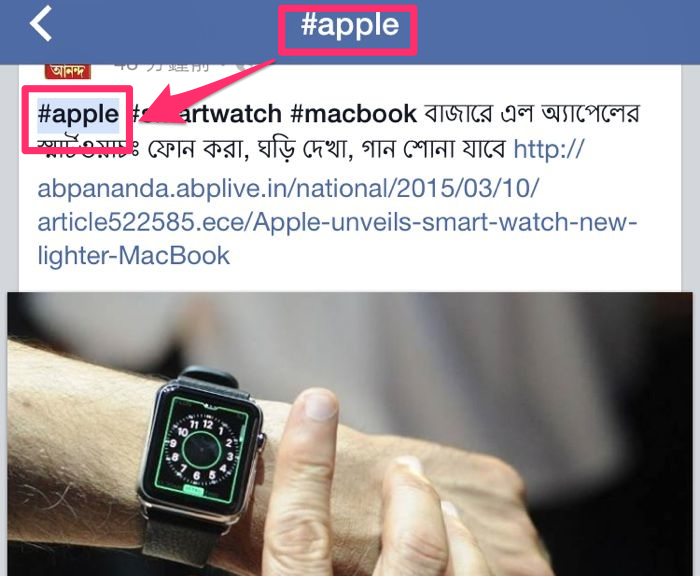
Task: Tap the back arrow in header
Action: (41, 24)
